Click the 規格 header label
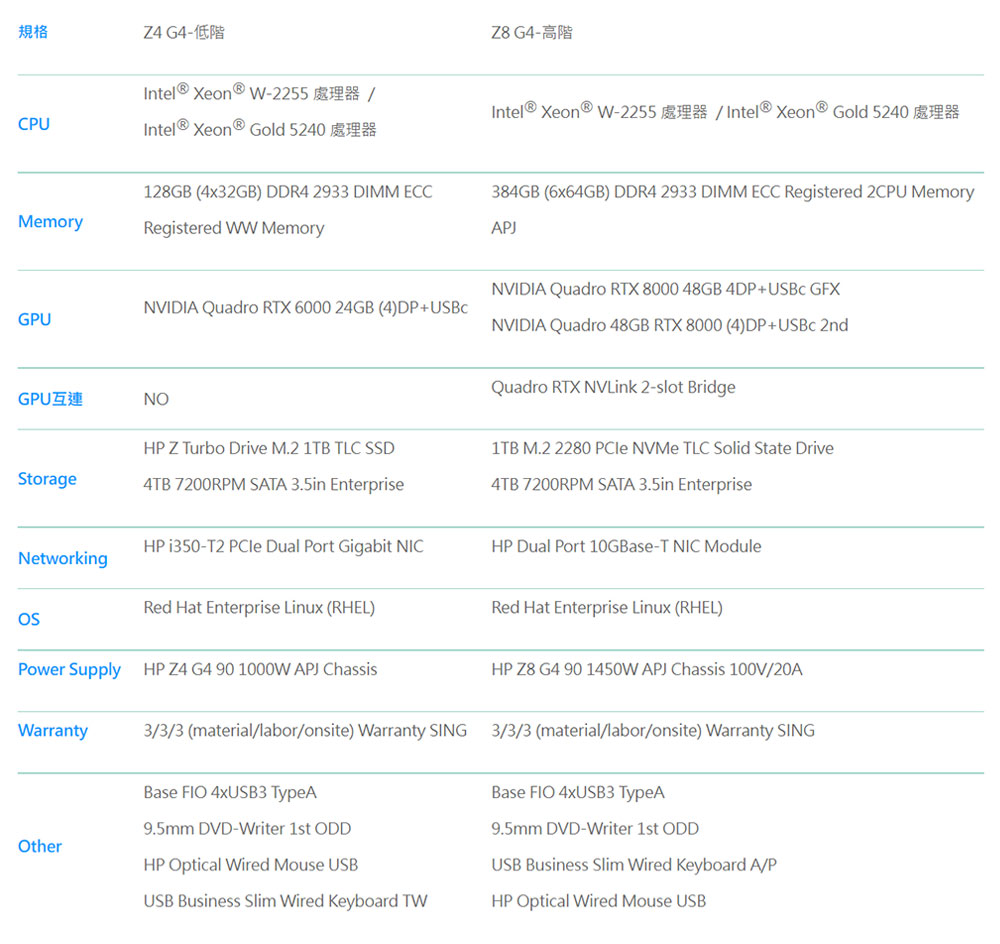The image size is (1000, 944). 33,32
